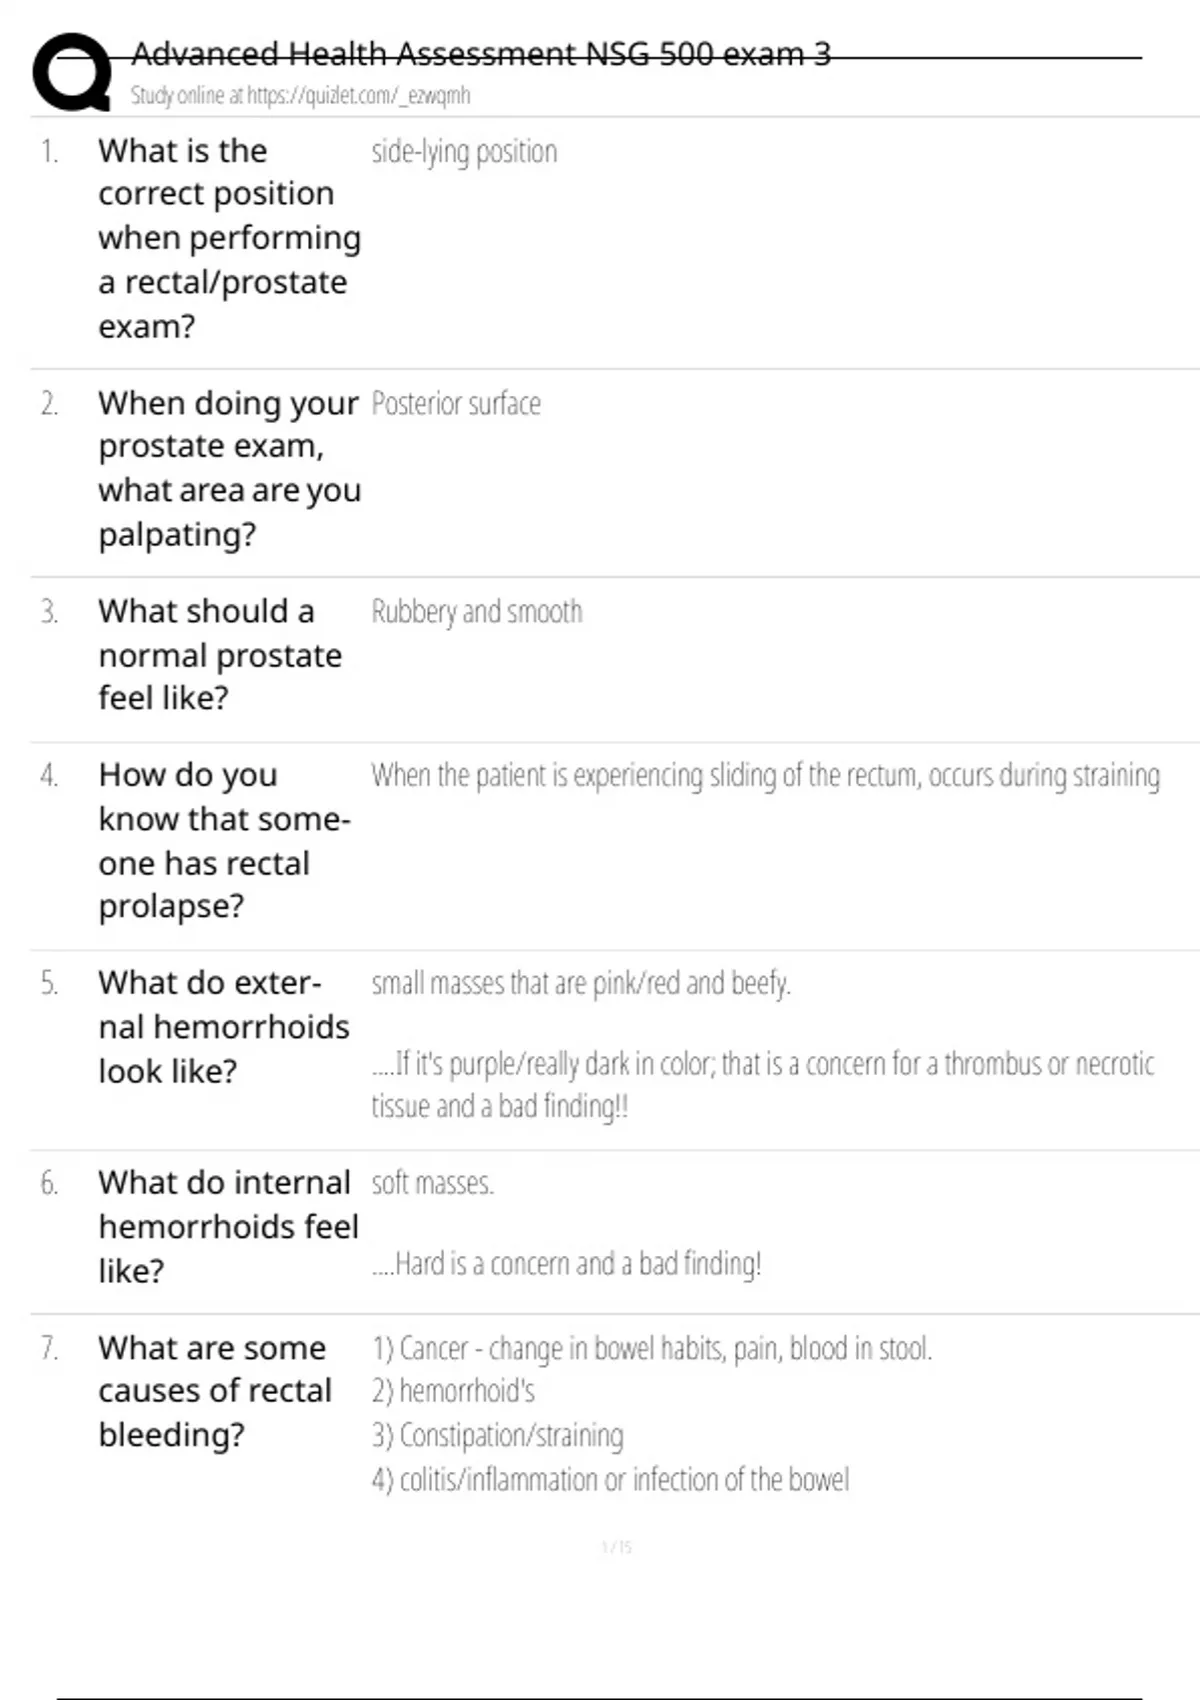Click the Advanced Health Assessment title
Image resolution: width=1200 pixels, height=1700 pixels.
[480, 54]
